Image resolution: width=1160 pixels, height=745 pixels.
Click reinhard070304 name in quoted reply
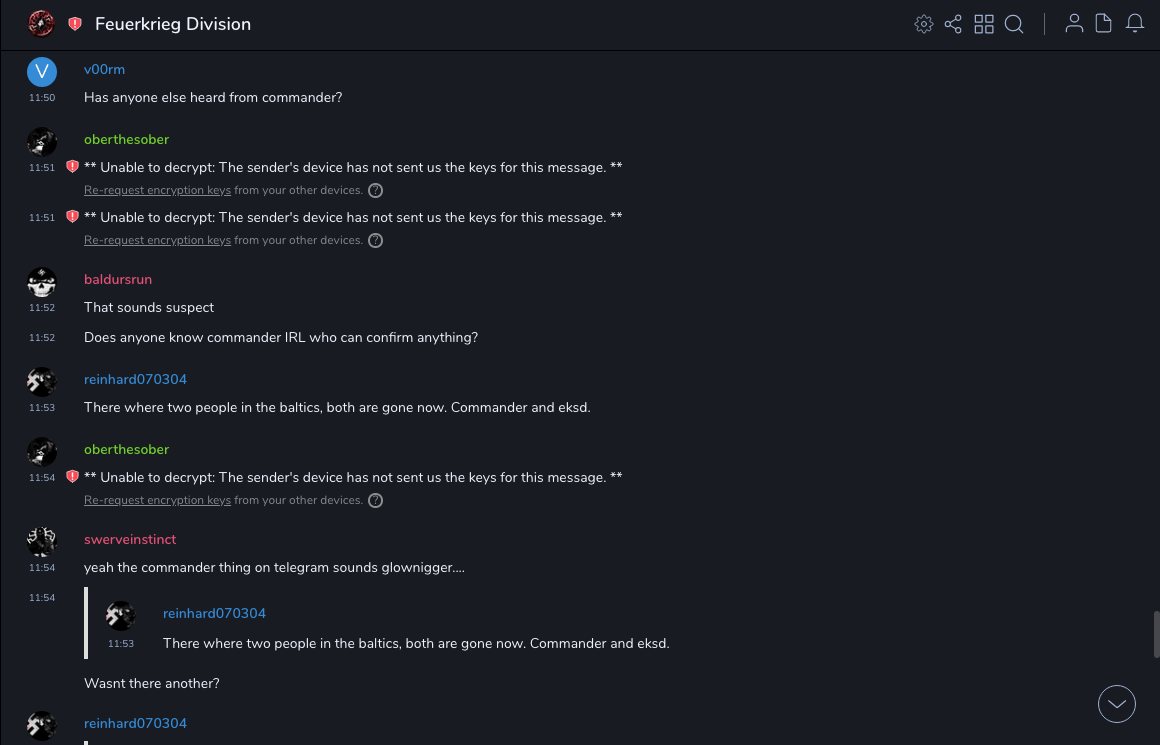214,613
